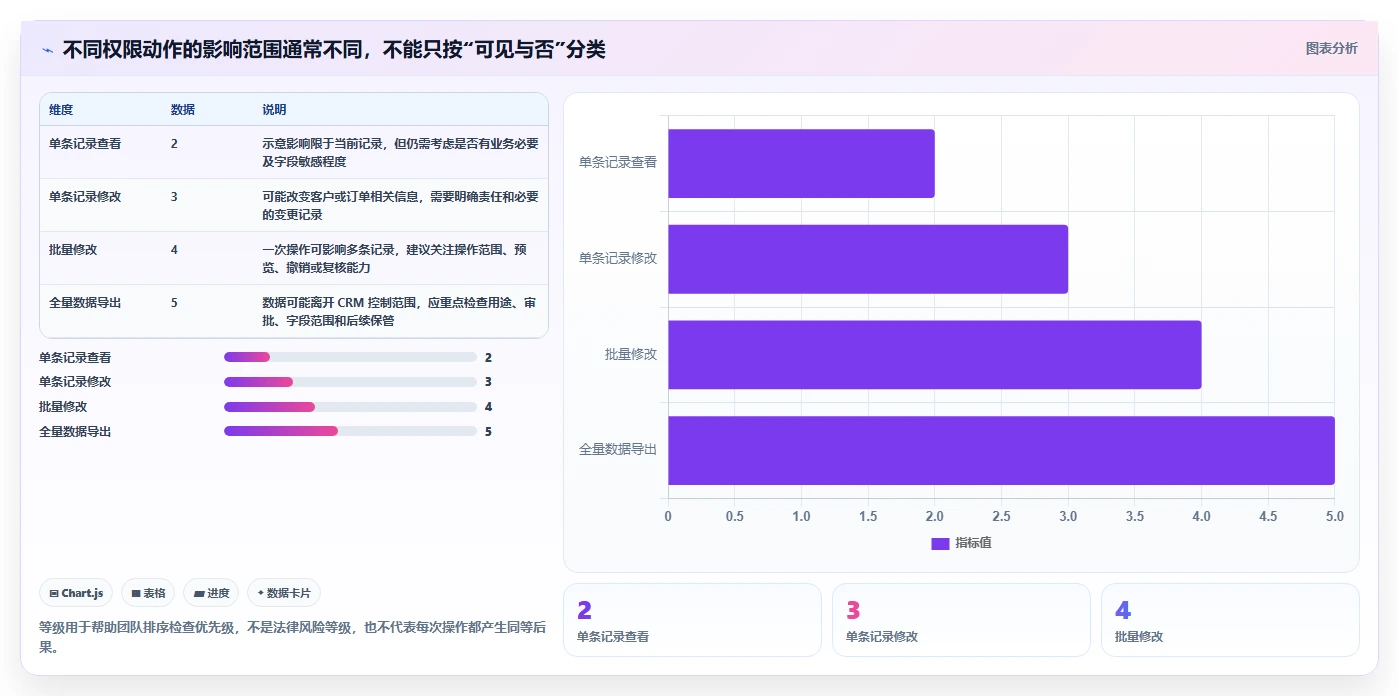1399x696 pixels.
Task: Click the page title about 权限动作
Action: point(334,49)
